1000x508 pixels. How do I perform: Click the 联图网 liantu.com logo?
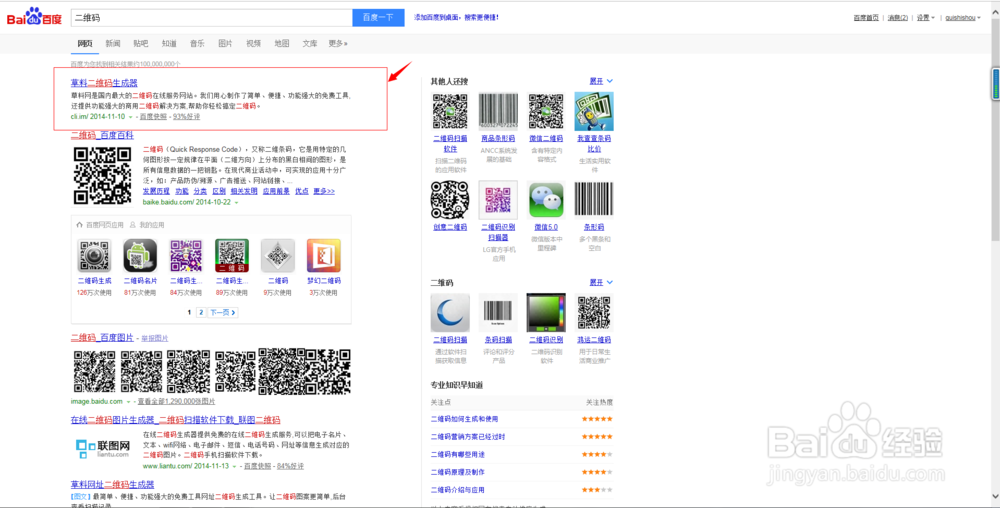(103, 449)
